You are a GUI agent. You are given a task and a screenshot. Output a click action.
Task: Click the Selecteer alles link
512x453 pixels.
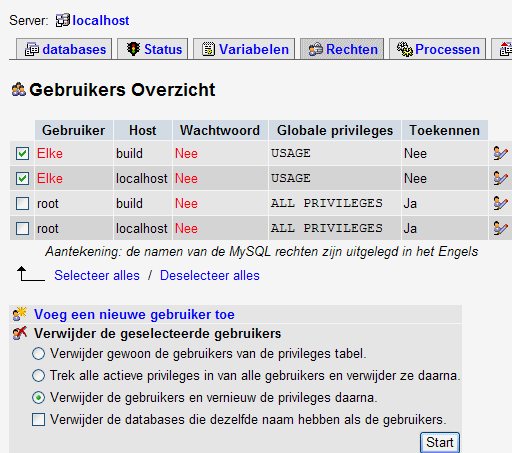point(97,276)
